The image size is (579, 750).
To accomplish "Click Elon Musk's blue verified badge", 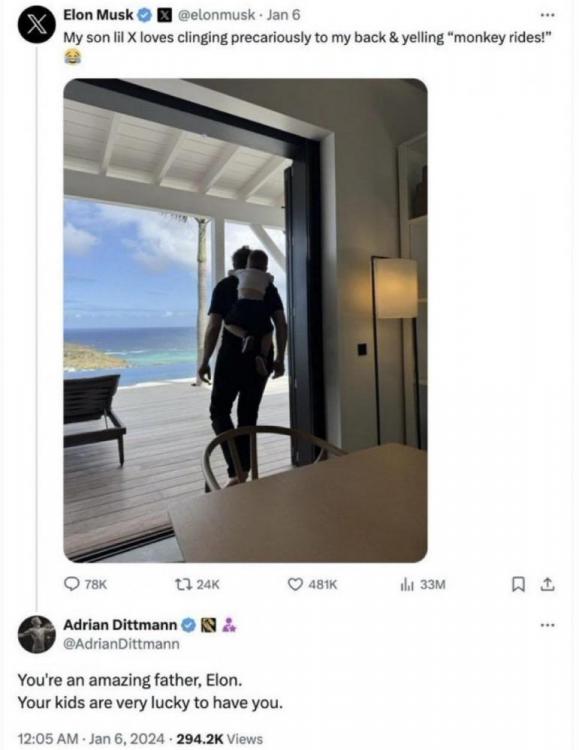I will tap(144, 15).
